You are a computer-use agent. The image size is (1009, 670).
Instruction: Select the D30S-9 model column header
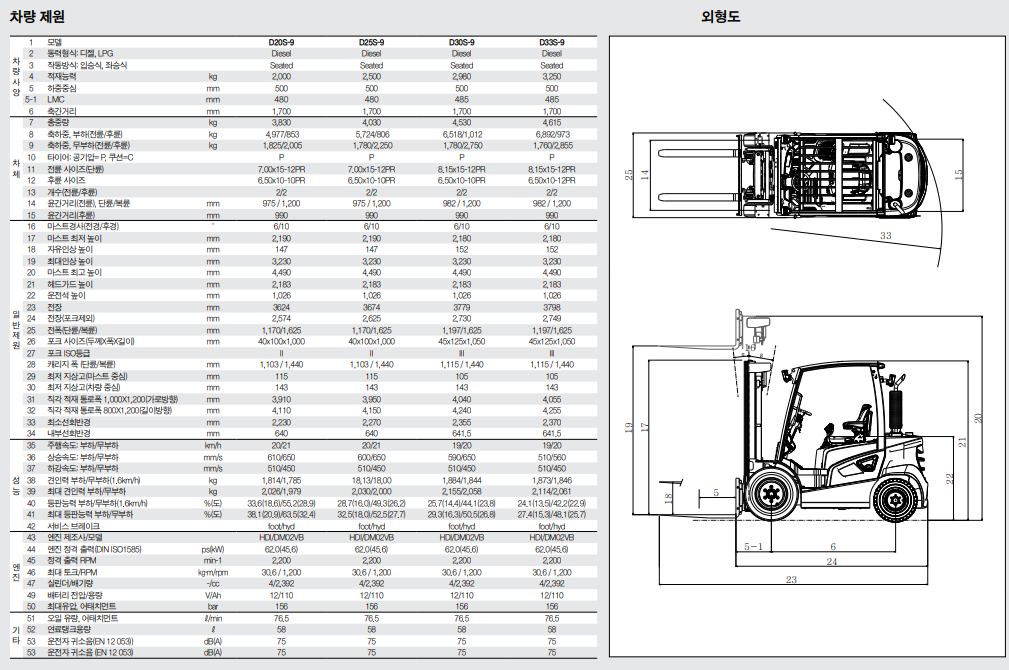point(461,42)
